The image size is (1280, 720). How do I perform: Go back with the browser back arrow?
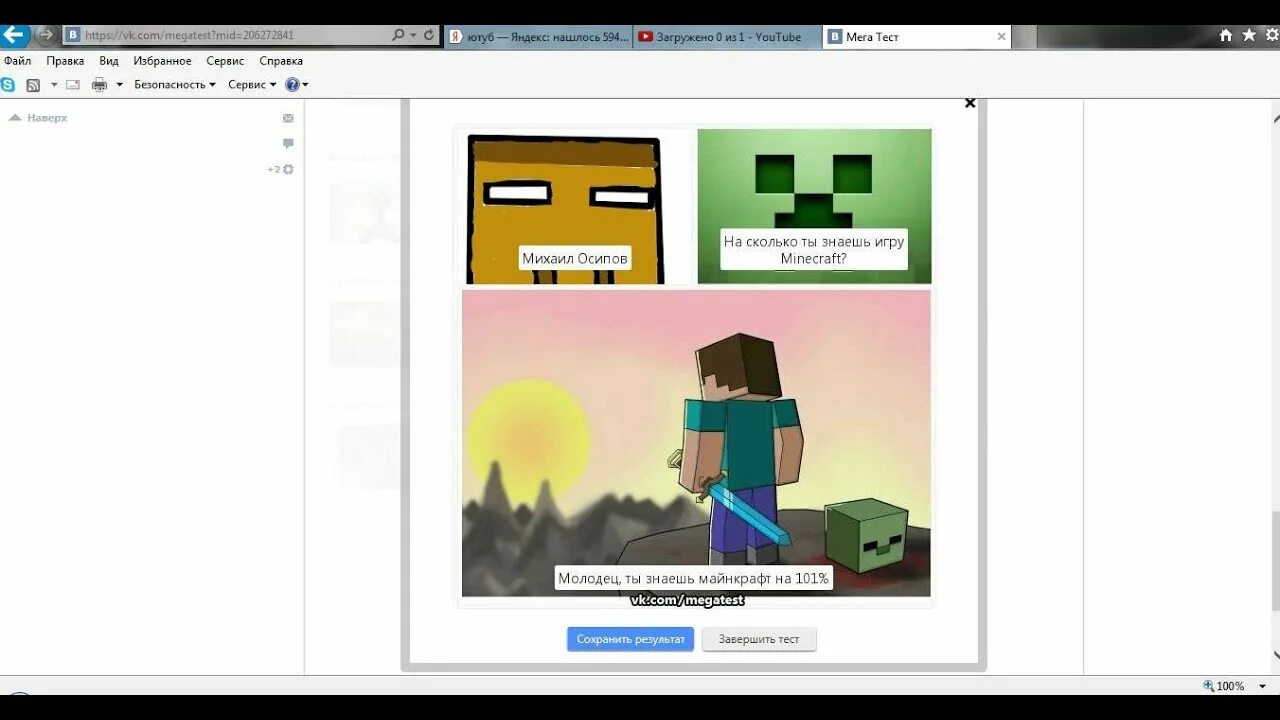[13, 36]
